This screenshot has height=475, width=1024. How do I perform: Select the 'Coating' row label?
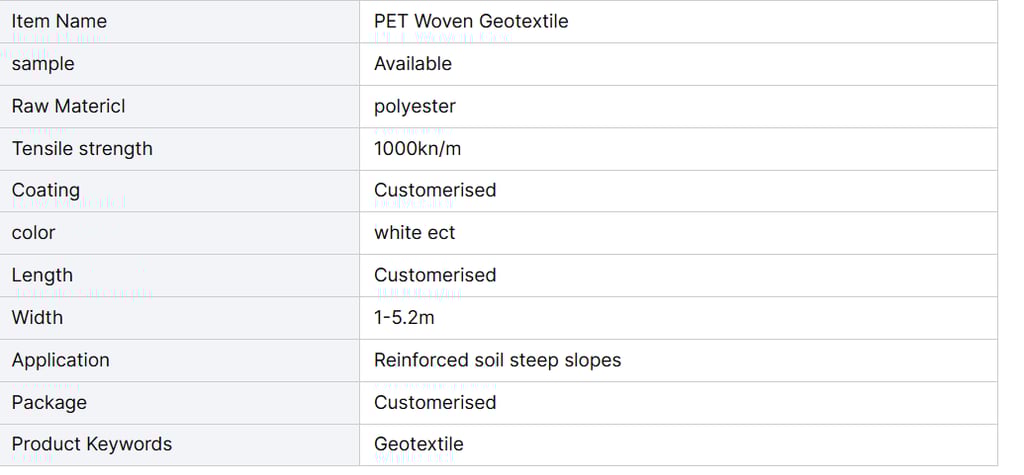[x=46, y=191]
